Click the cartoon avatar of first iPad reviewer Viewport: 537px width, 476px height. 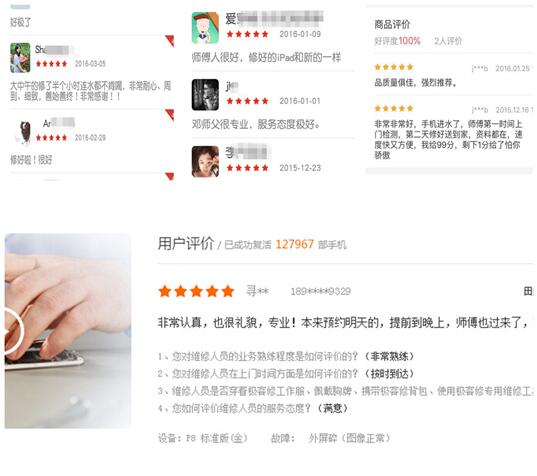coord(205,28)
